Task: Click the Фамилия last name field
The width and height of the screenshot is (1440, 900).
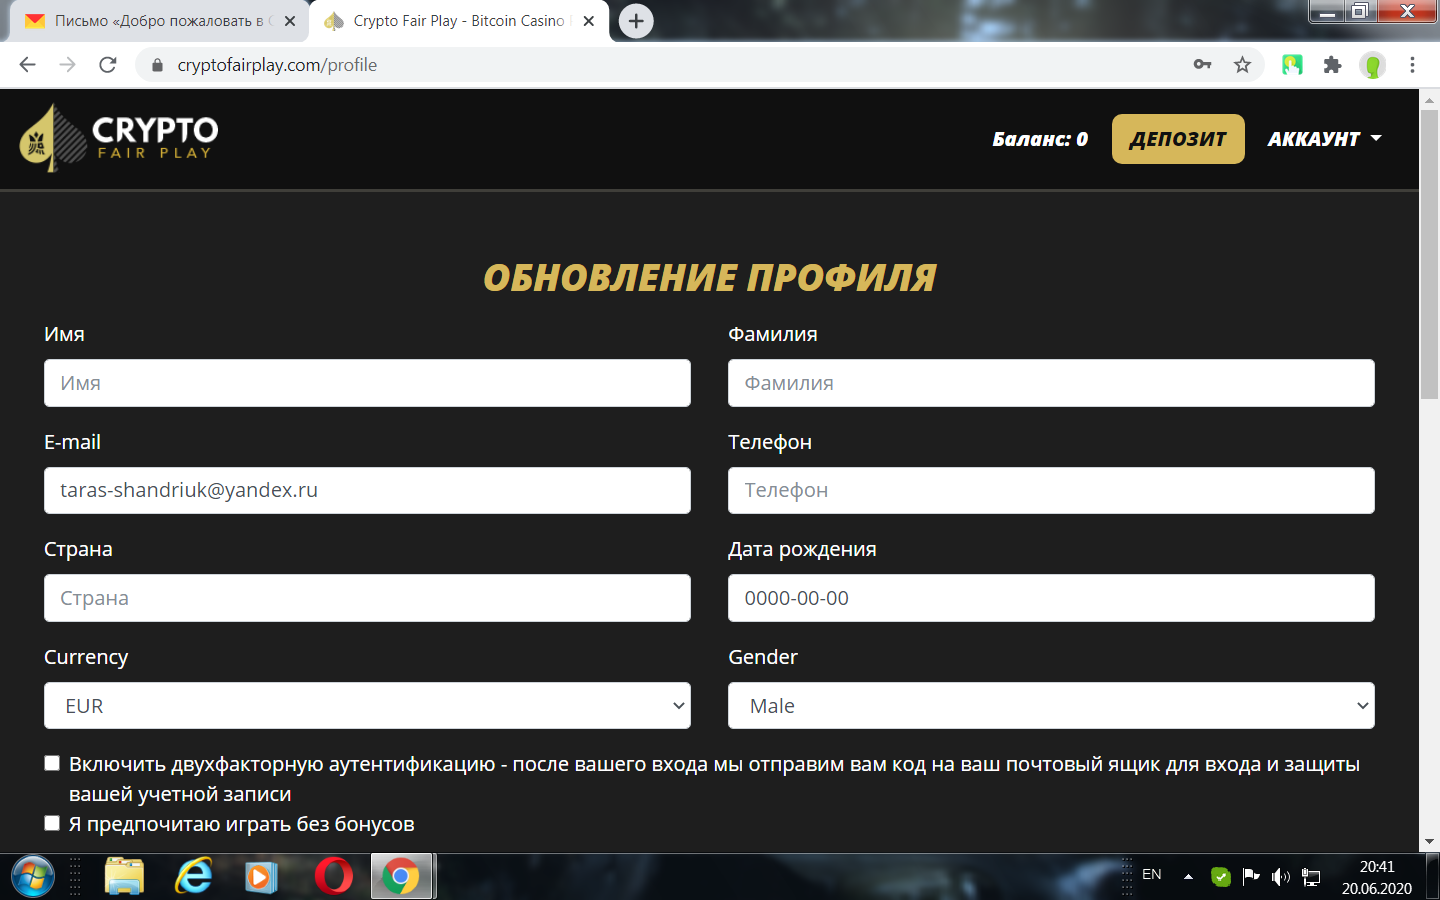Action: click(x=1051, y=383)
